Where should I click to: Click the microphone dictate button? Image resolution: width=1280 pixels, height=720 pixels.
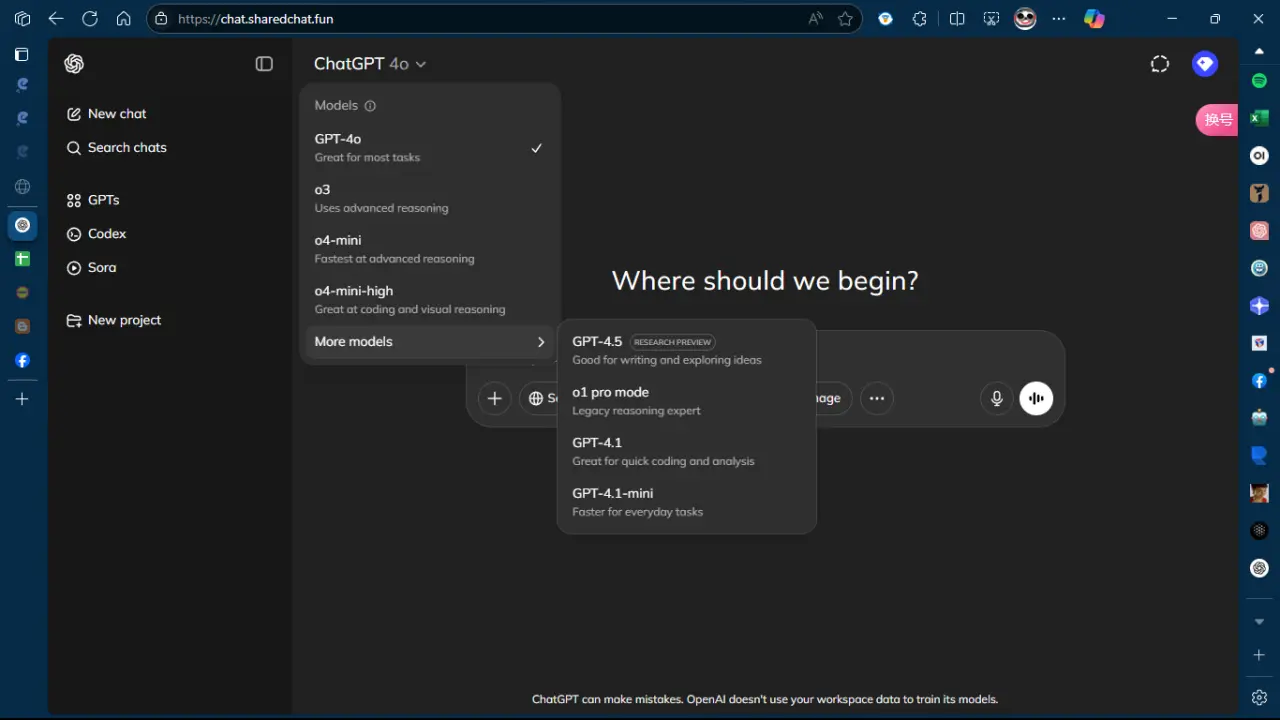click(997, 398)
